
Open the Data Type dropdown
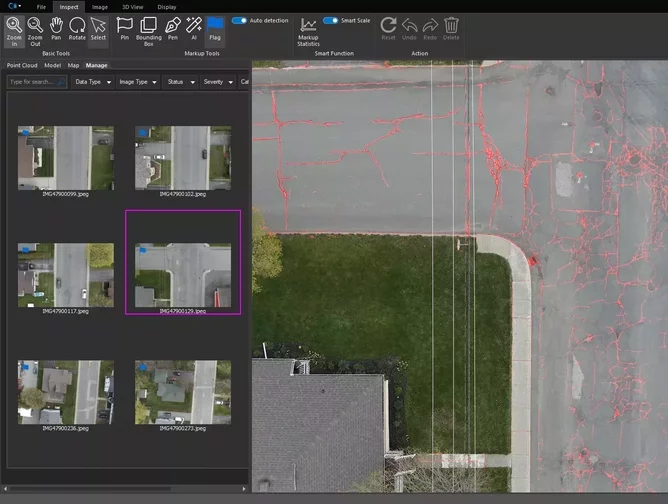coord(93,82)
